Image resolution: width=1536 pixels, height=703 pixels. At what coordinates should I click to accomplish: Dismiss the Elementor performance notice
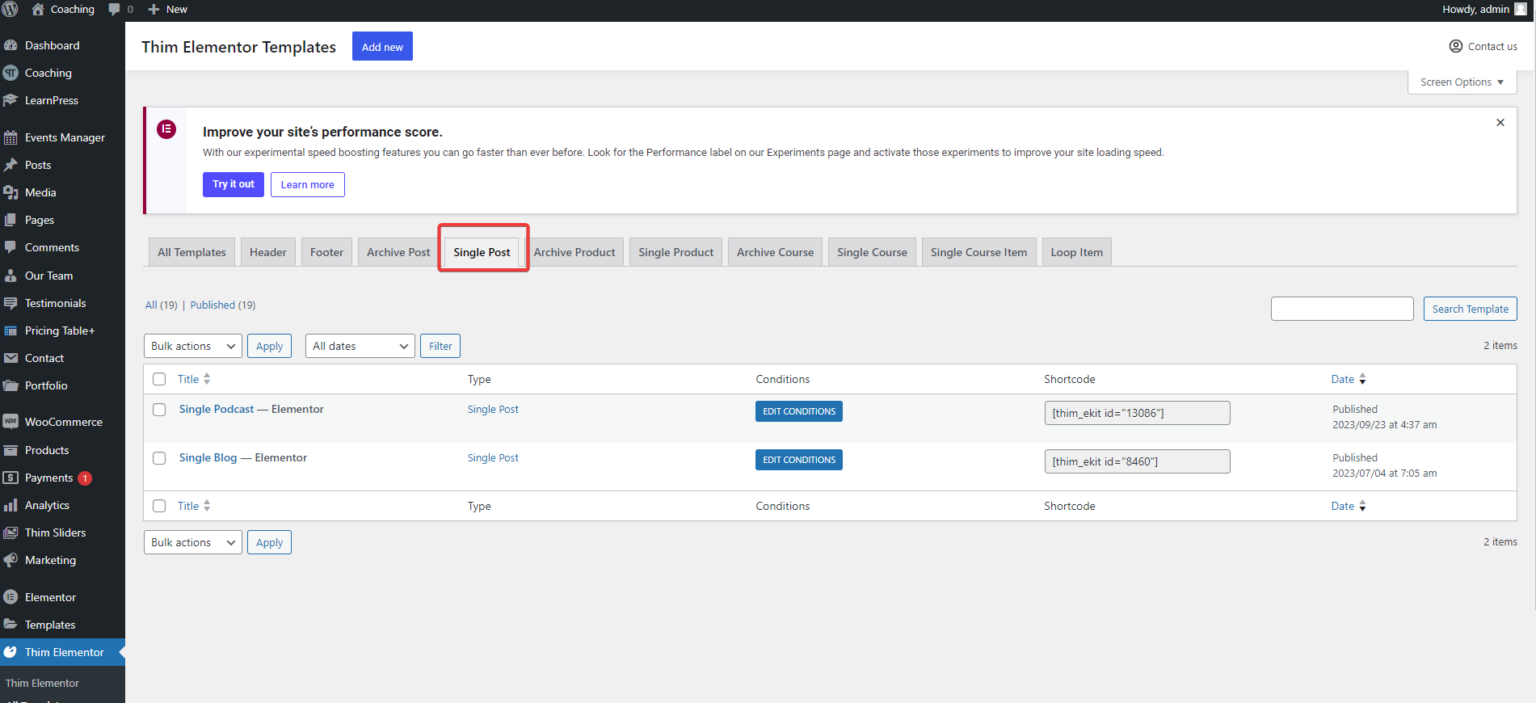[1500, 122]
